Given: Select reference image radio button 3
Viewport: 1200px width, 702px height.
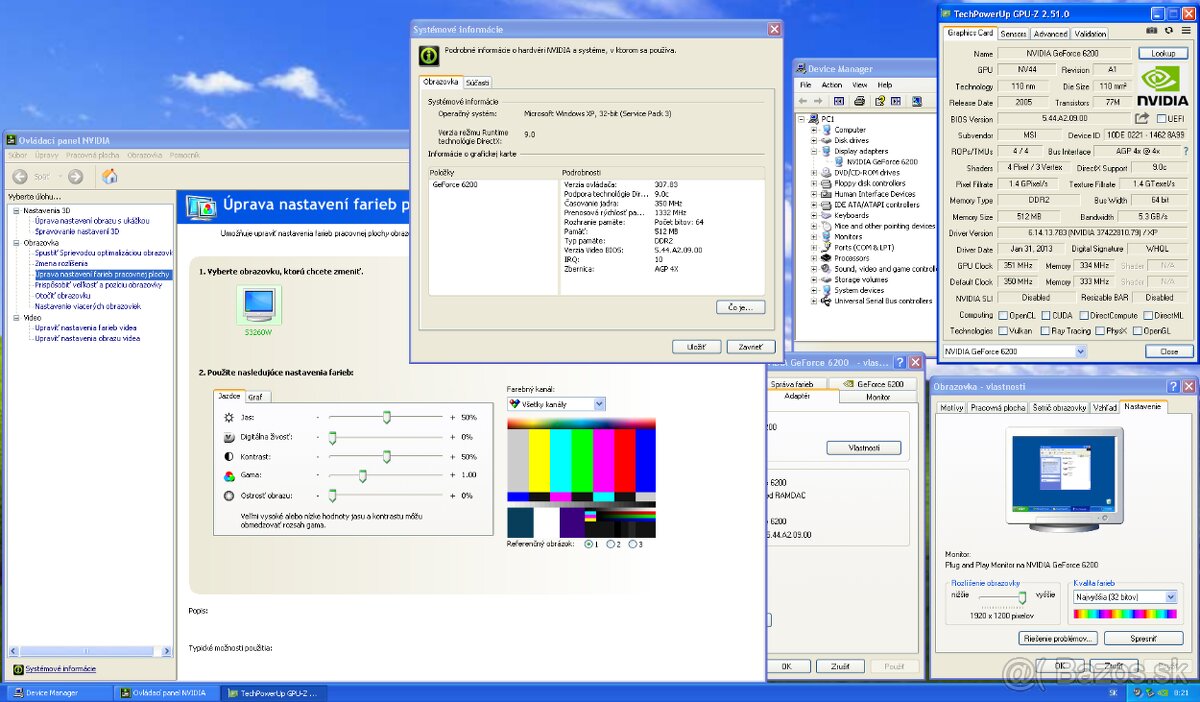Looking at the screenshot, I should (633, 544).
